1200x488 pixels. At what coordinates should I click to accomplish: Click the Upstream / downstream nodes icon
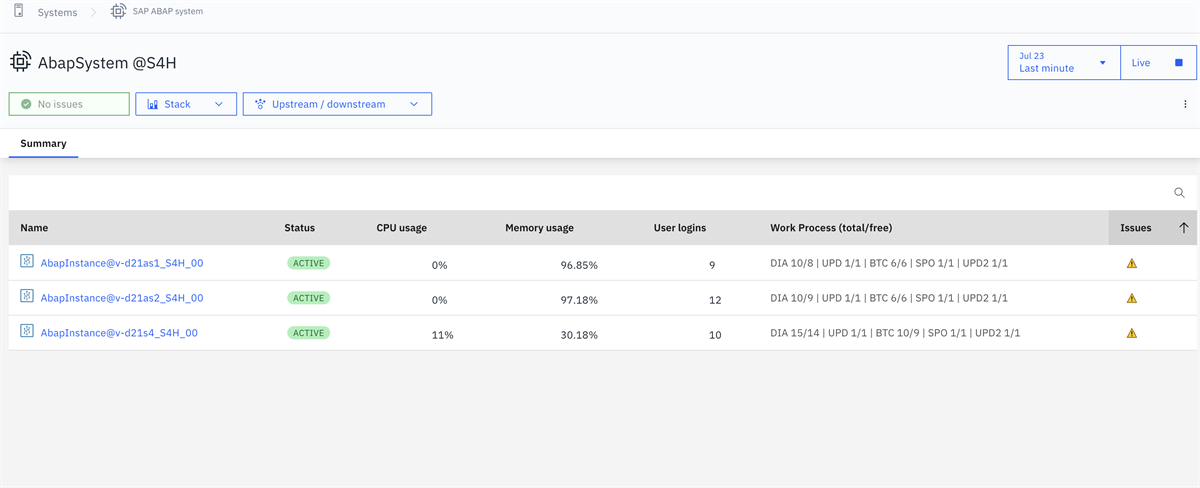(x=260, y=104)
